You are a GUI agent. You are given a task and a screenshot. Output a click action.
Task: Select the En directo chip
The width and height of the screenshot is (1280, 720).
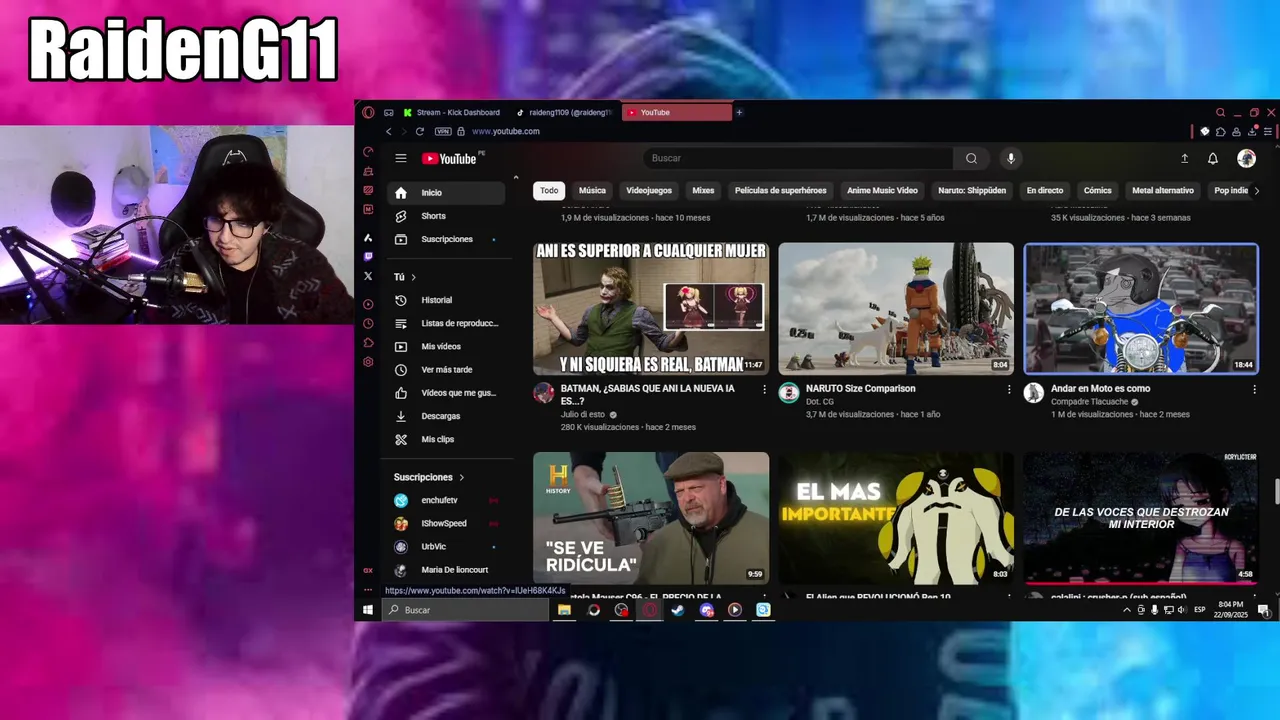[x=1045, y=190]
